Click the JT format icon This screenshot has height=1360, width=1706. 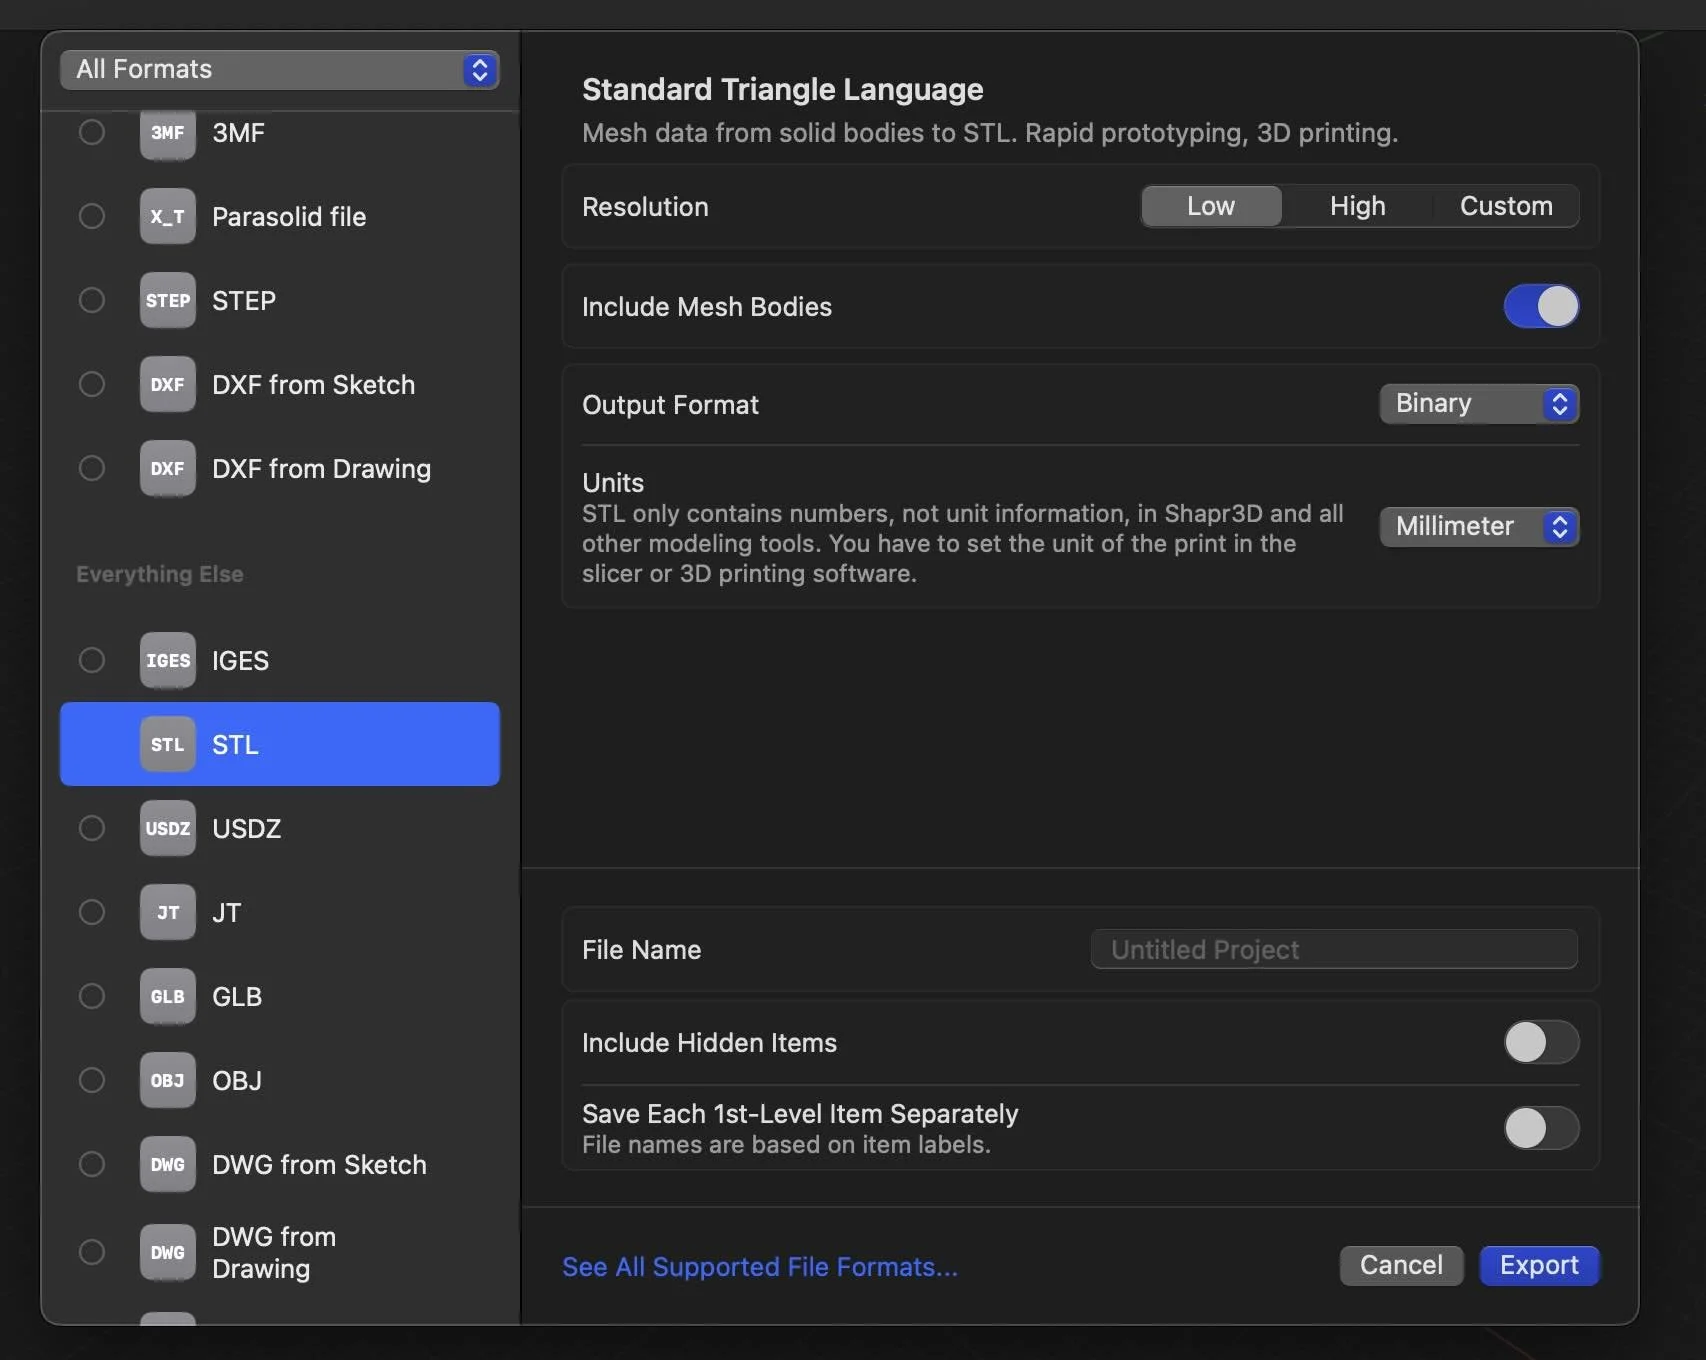click(167, 913)
